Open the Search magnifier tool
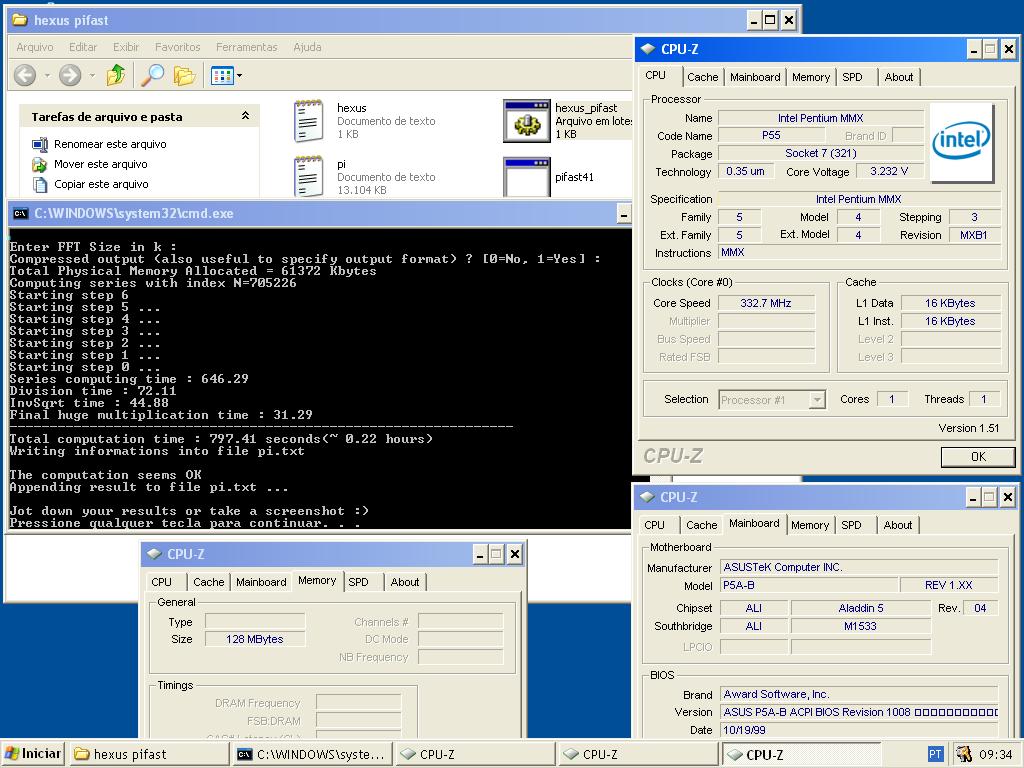1024x768 pixels. (x=152, y=75)
